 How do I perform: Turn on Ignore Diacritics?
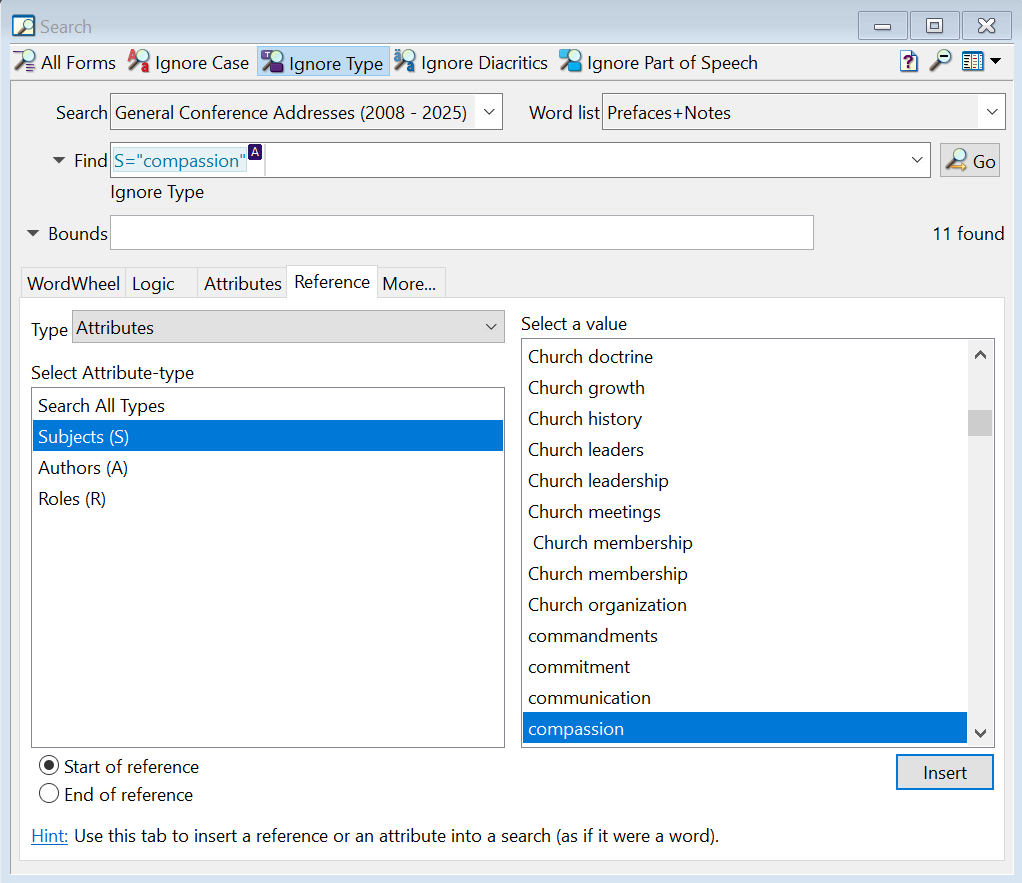(x=471, y=62)
